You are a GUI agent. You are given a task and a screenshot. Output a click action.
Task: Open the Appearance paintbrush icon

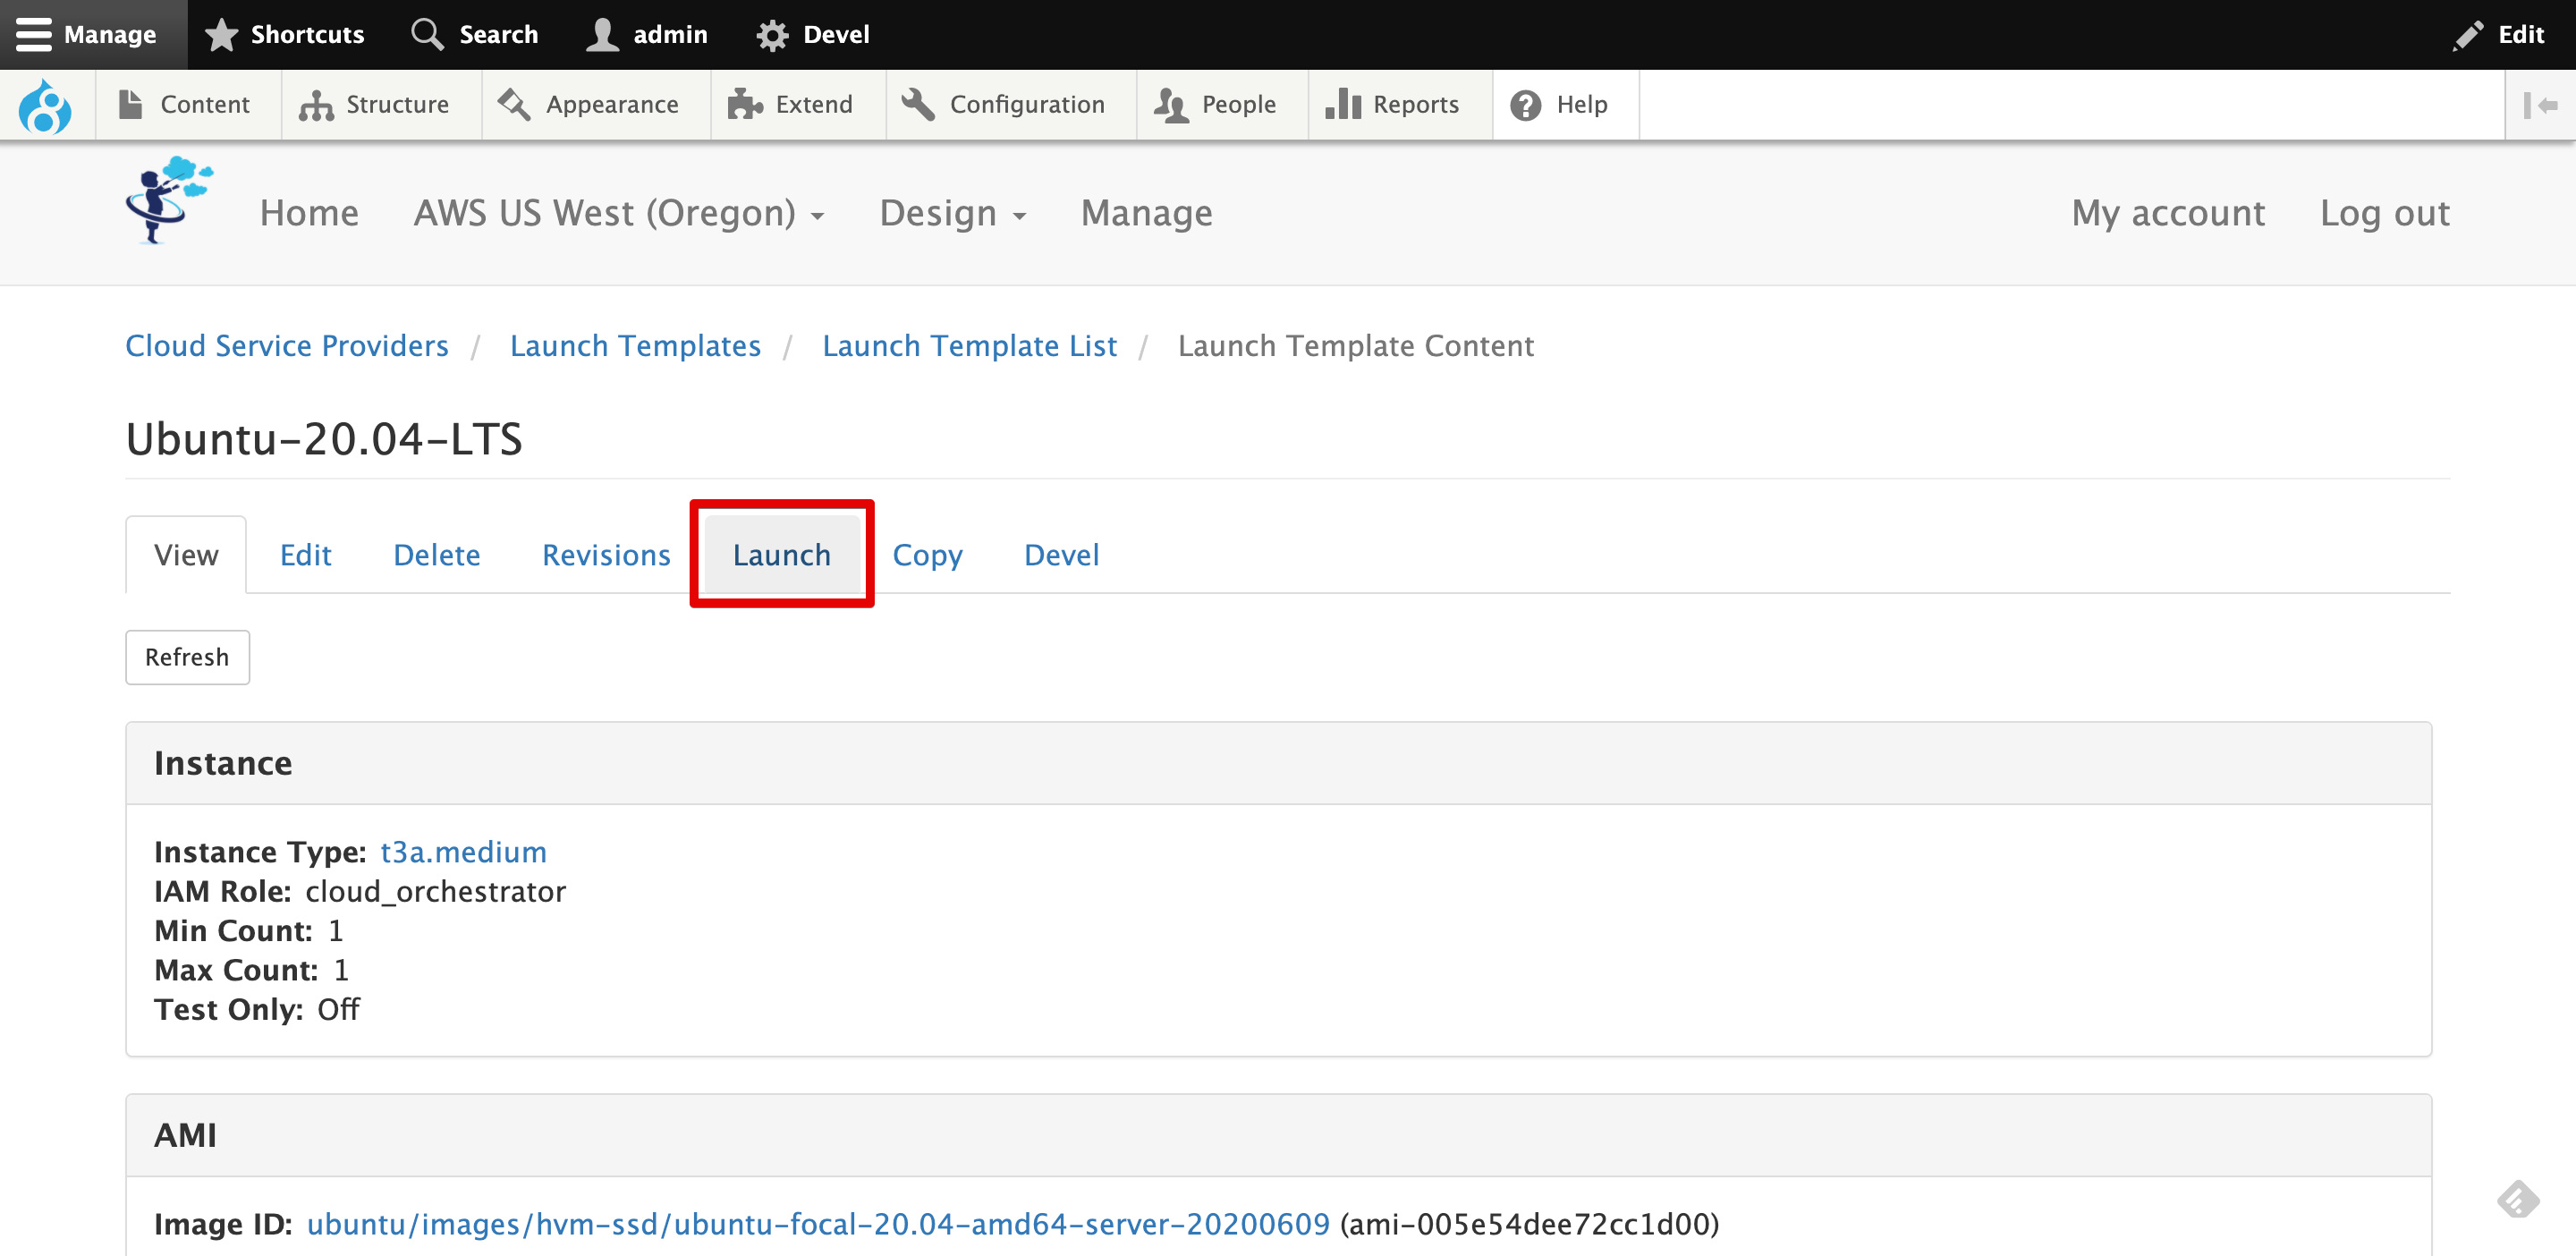(513, 103)
